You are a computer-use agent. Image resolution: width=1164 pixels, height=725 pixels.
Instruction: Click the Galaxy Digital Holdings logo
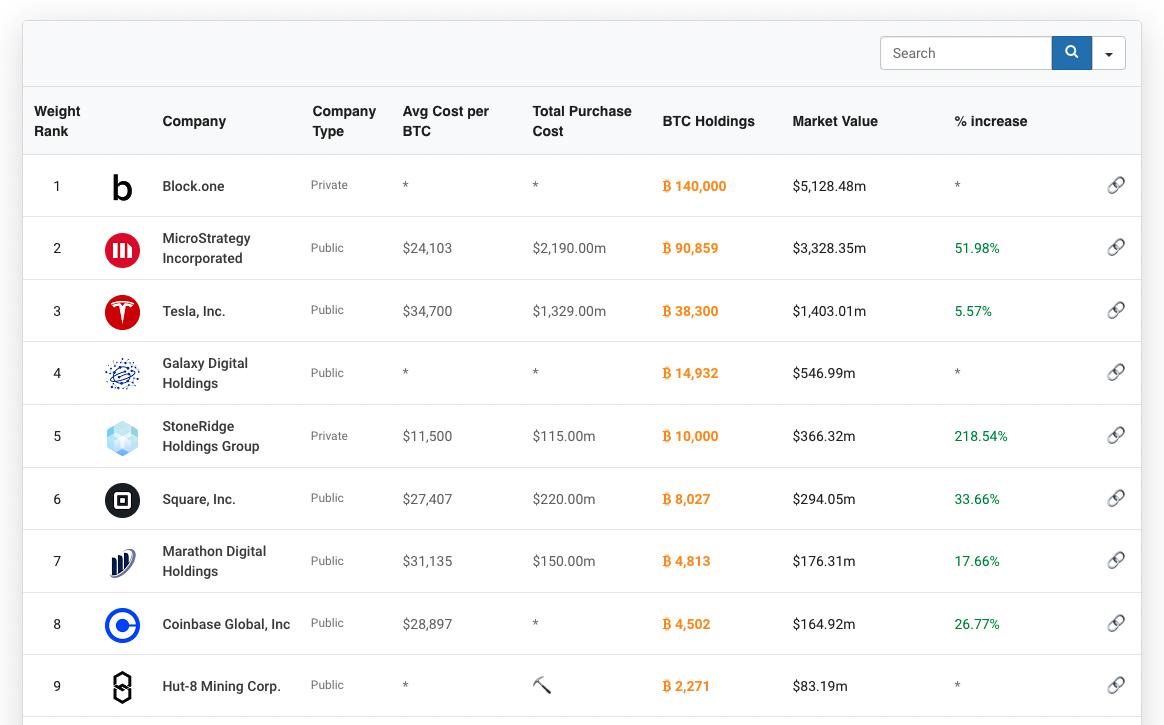tap(122, 374)
